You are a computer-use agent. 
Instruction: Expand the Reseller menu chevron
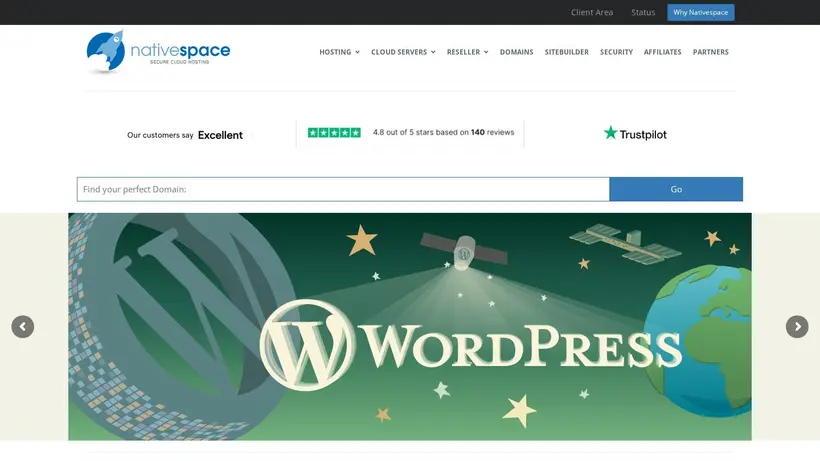pyautogui.click(x=486, y=52)
